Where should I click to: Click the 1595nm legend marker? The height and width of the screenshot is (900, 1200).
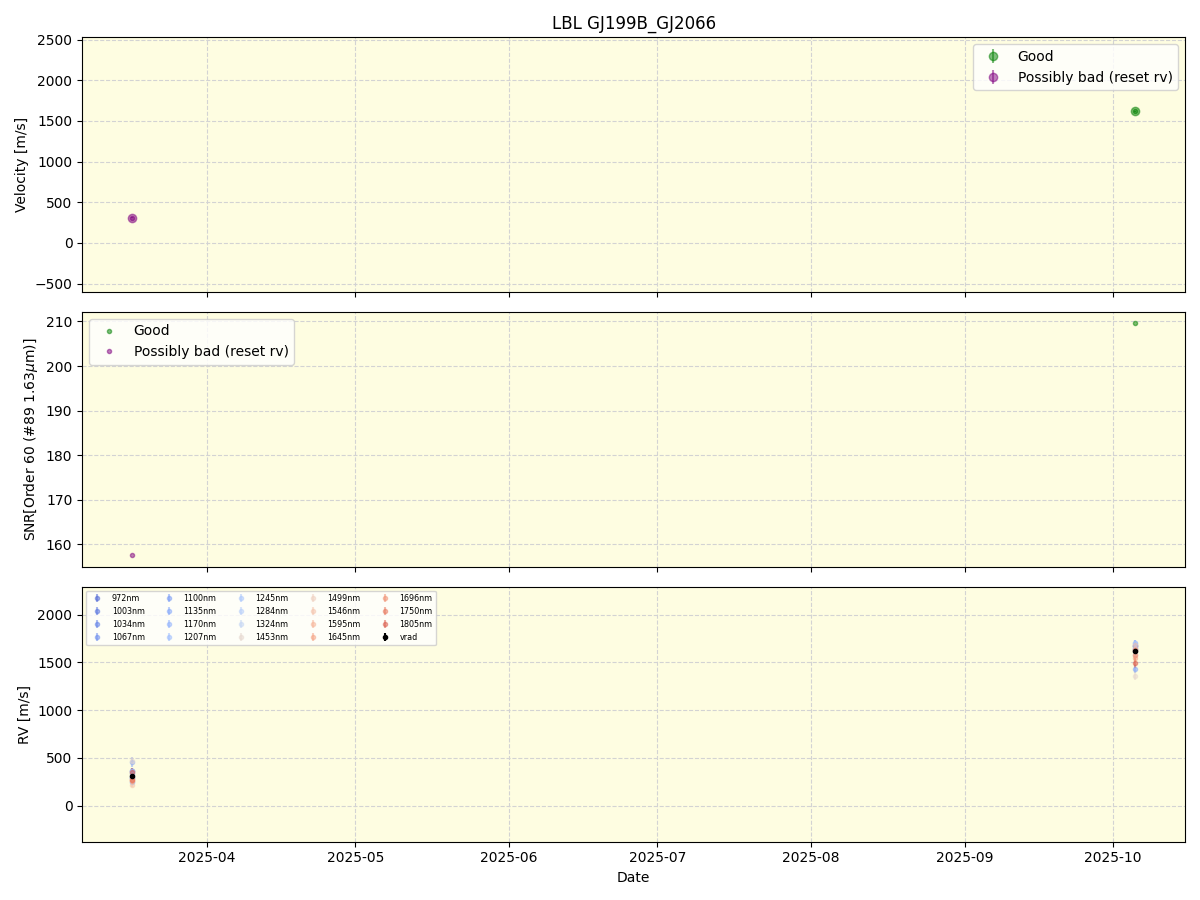pos(313,624)
